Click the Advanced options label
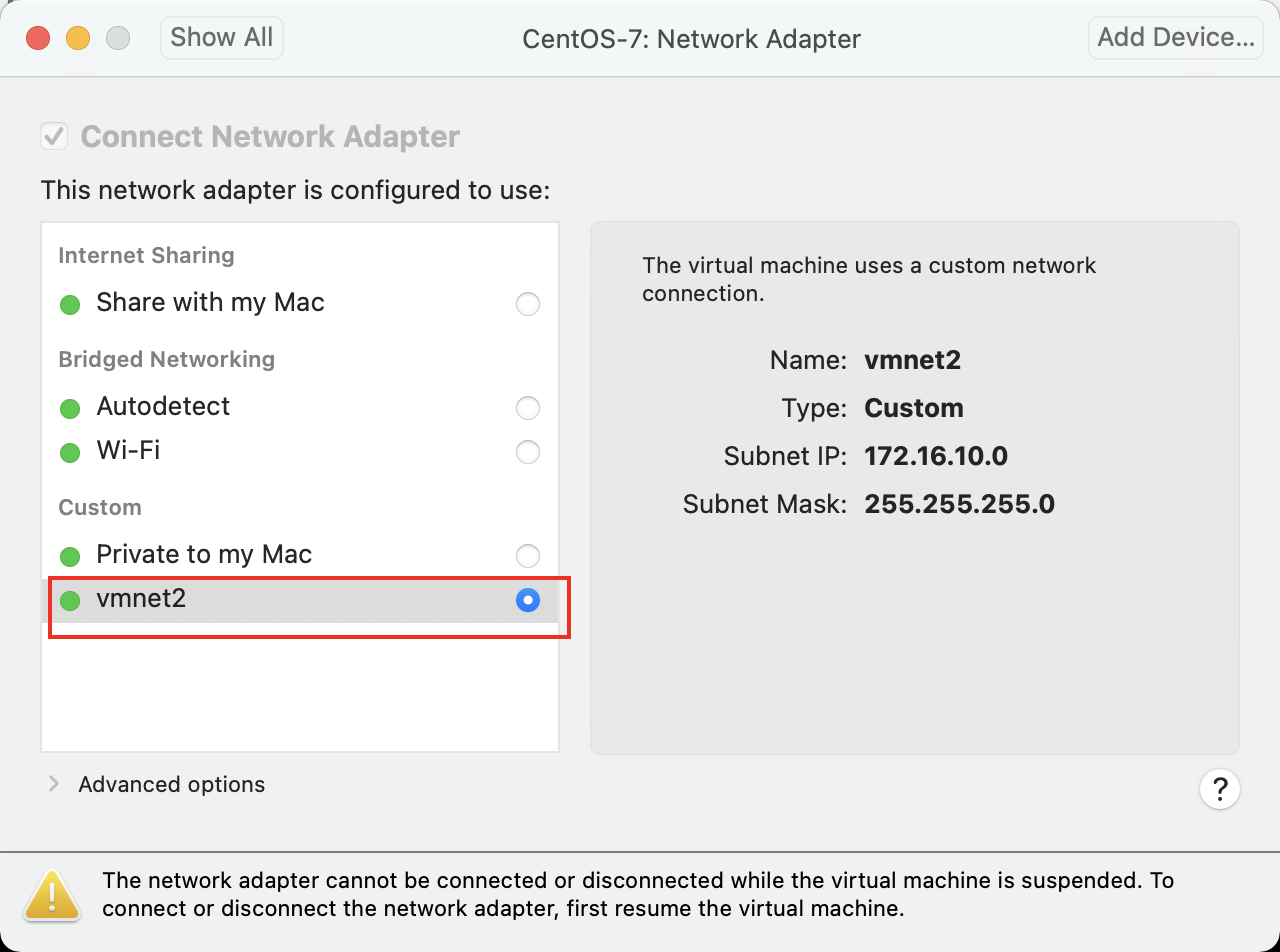1280x952 pixels. [x=172, y=784]
